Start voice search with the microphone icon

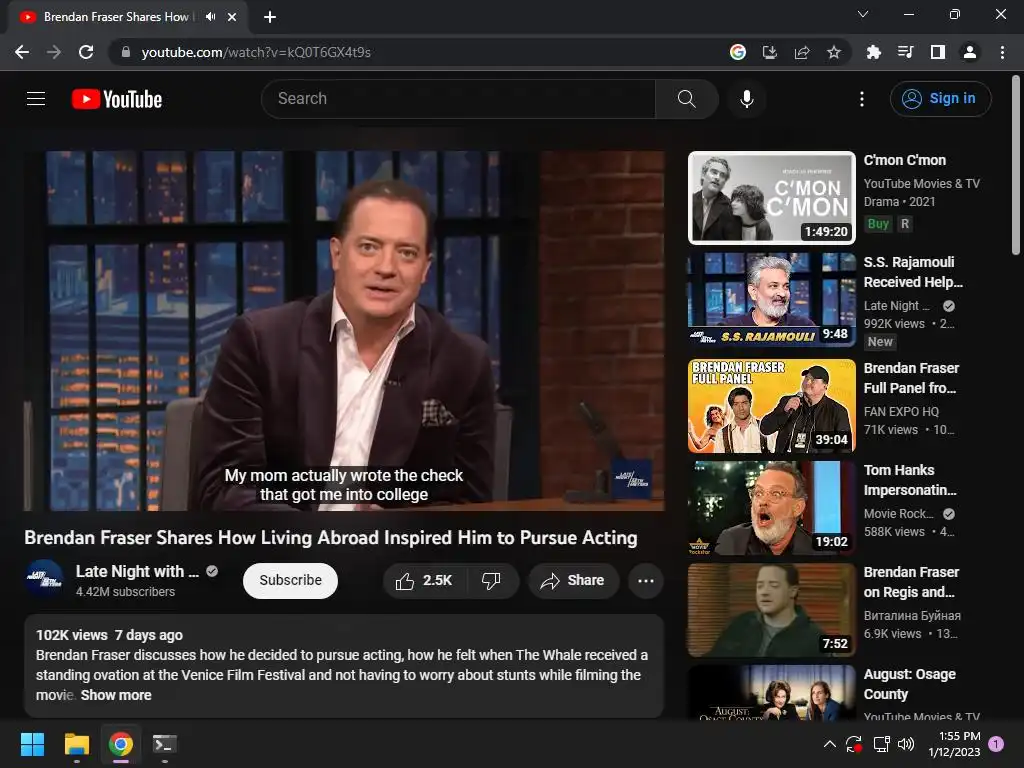click(x=746, y=99)
